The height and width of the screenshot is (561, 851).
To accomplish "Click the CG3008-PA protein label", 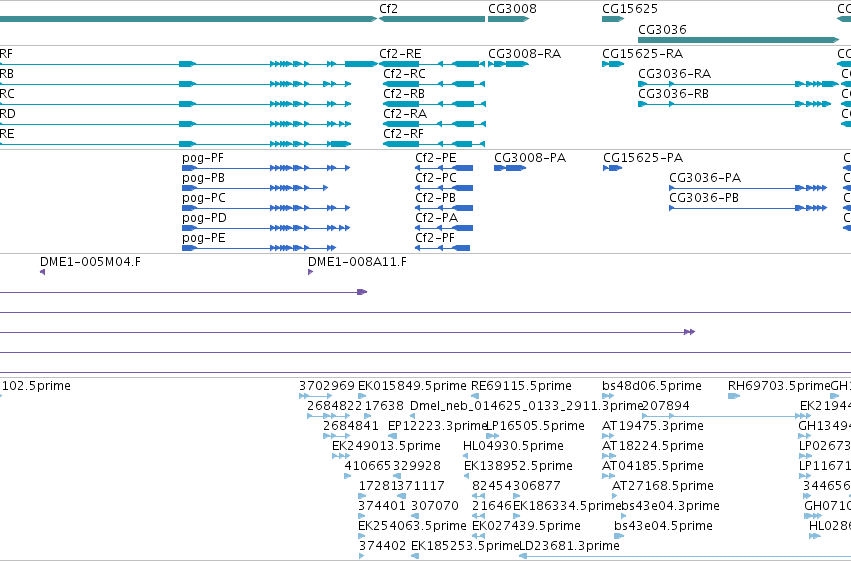I will (x=530, y=158).
